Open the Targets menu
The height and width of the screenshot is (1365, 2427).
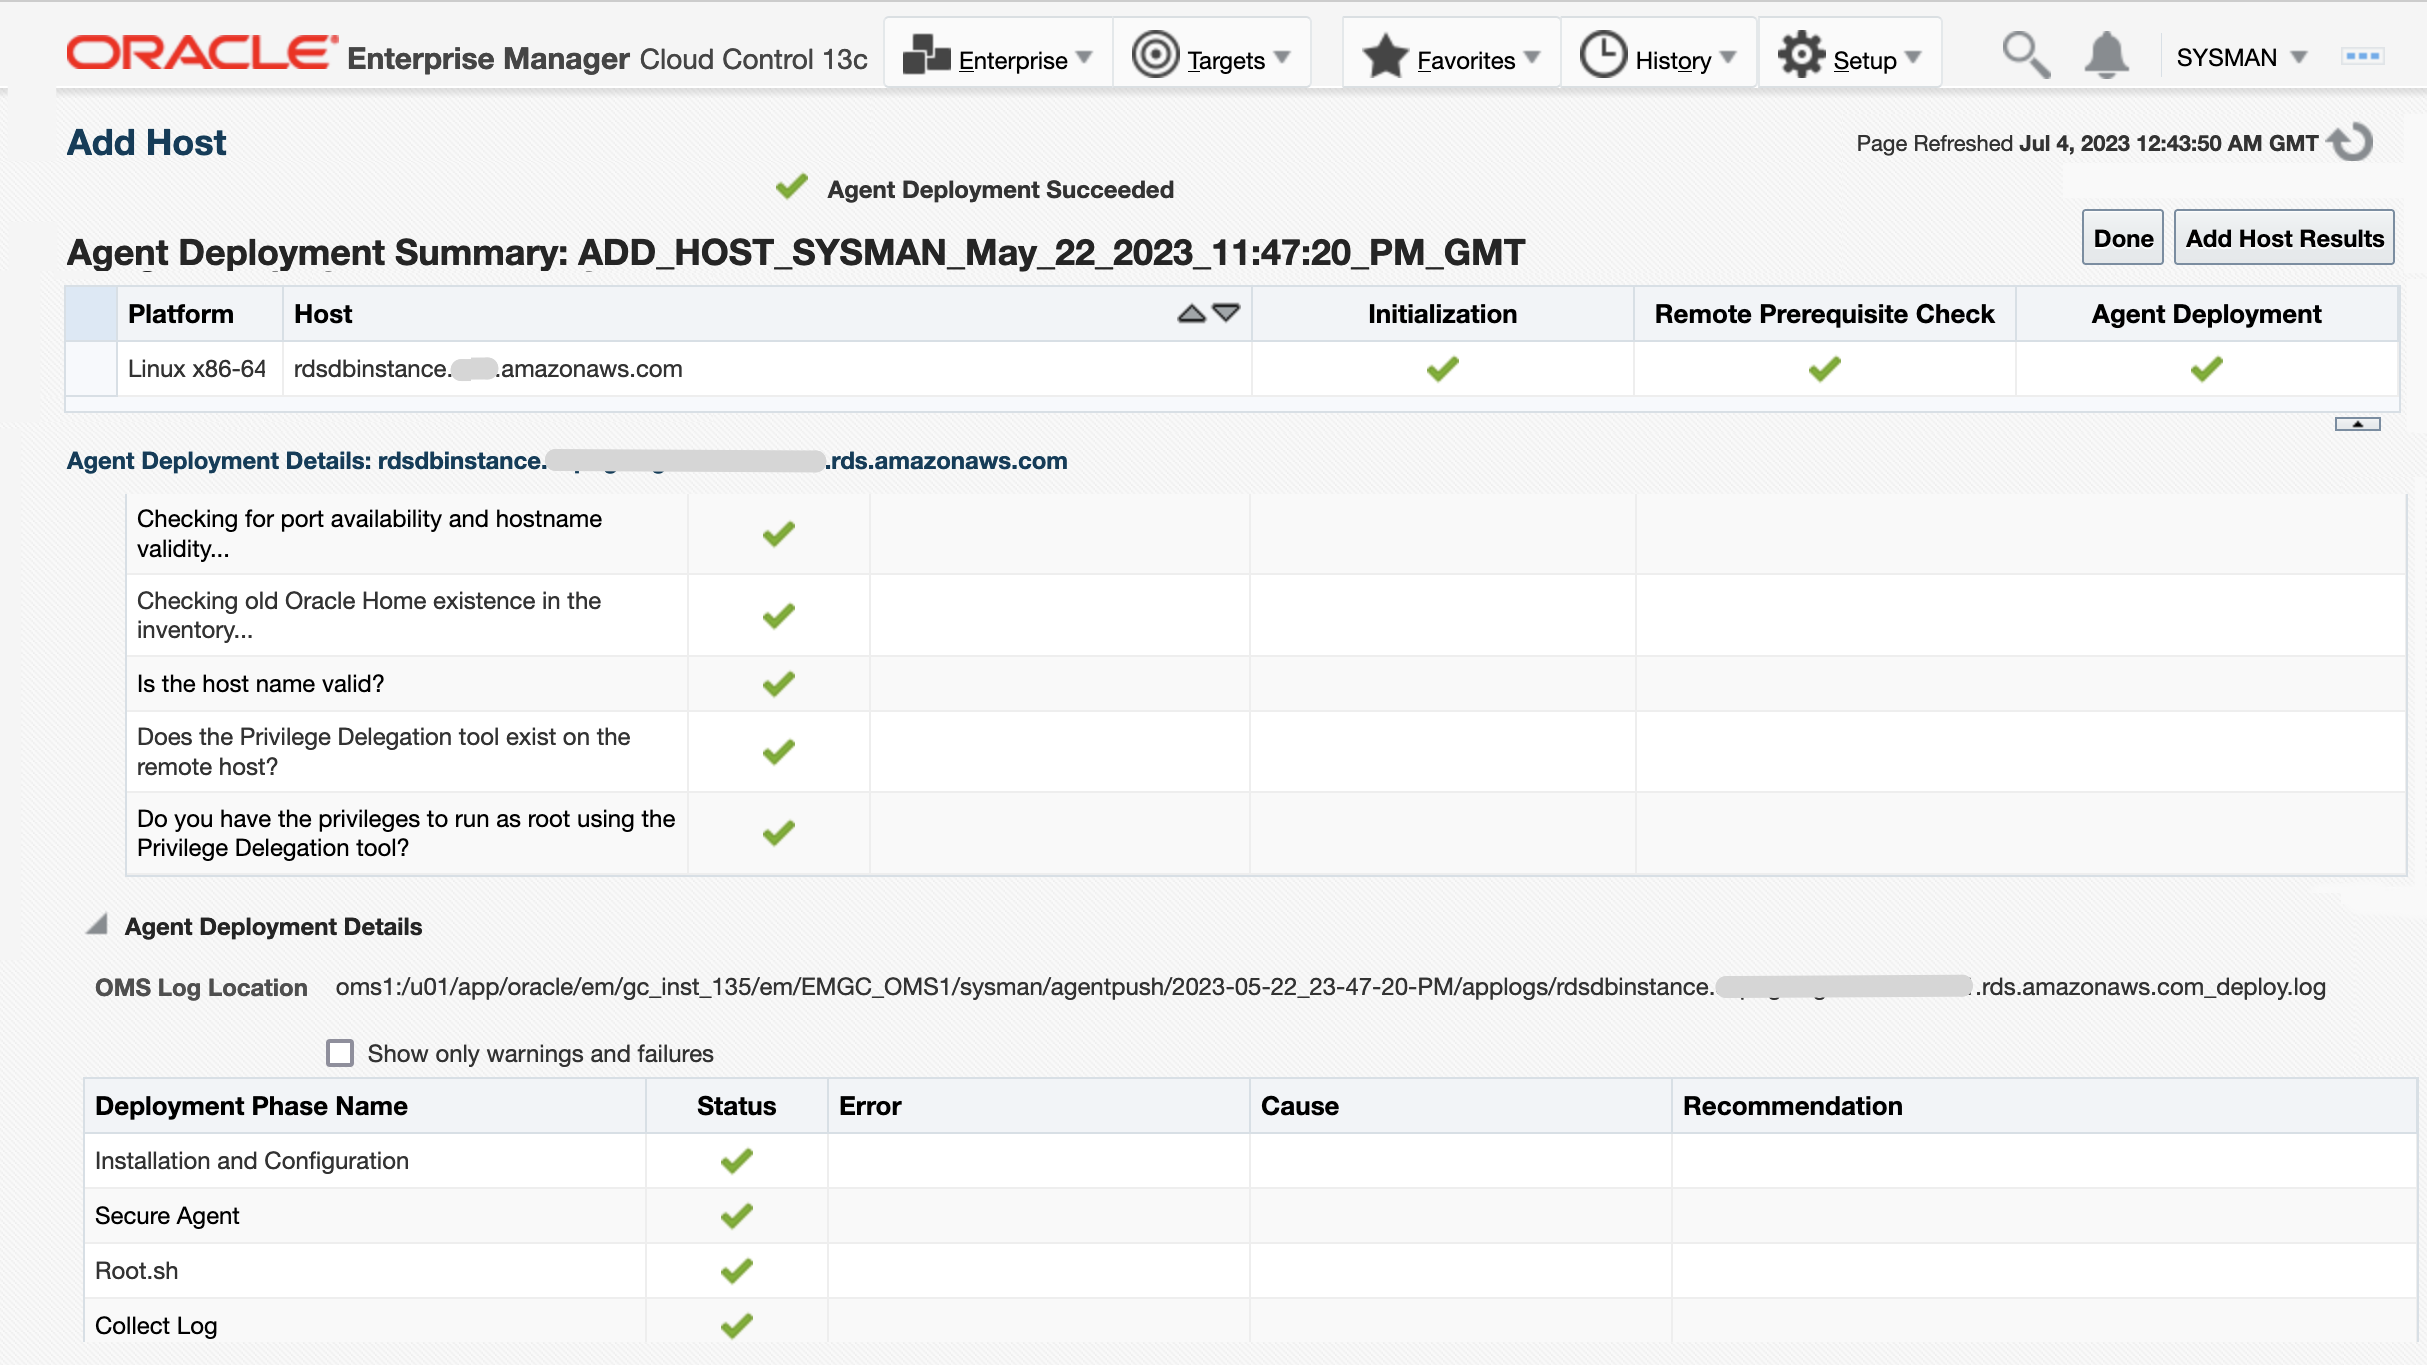click(1226, 60)
